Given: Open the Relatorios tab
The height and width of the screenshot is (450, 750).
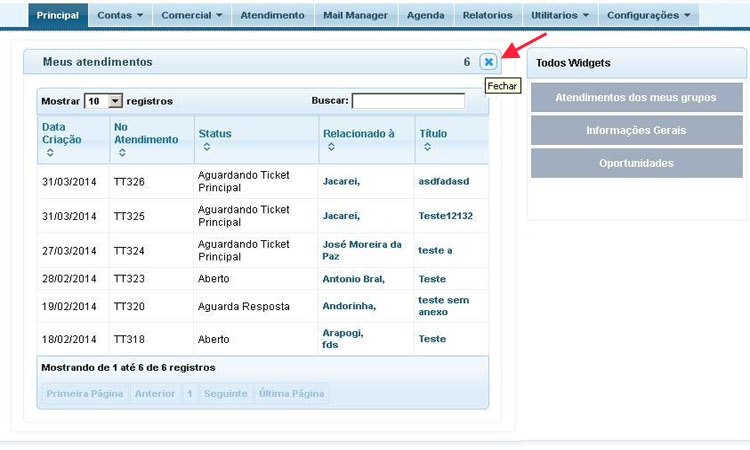Looking at the screenshot, I should [x=487, y=15].
